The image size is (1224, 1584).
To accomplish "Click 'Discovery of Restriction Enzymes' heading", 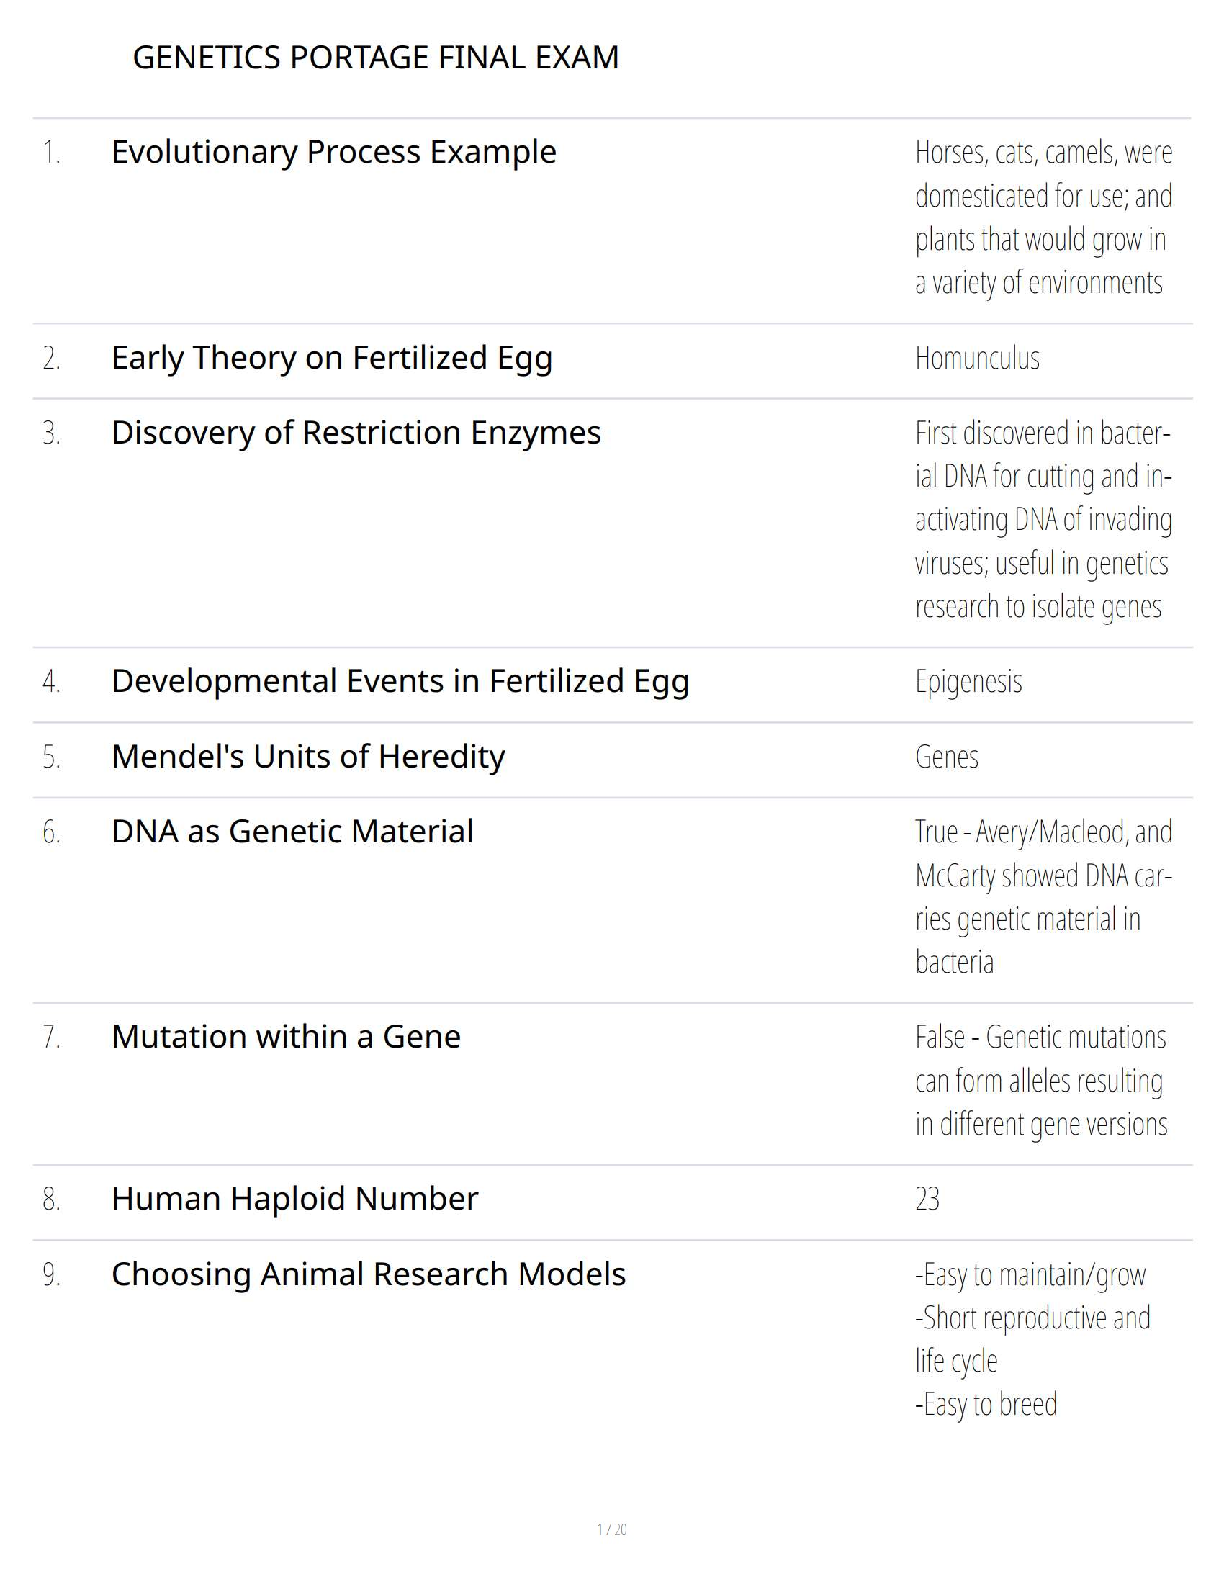I will (x=355, y=433).
